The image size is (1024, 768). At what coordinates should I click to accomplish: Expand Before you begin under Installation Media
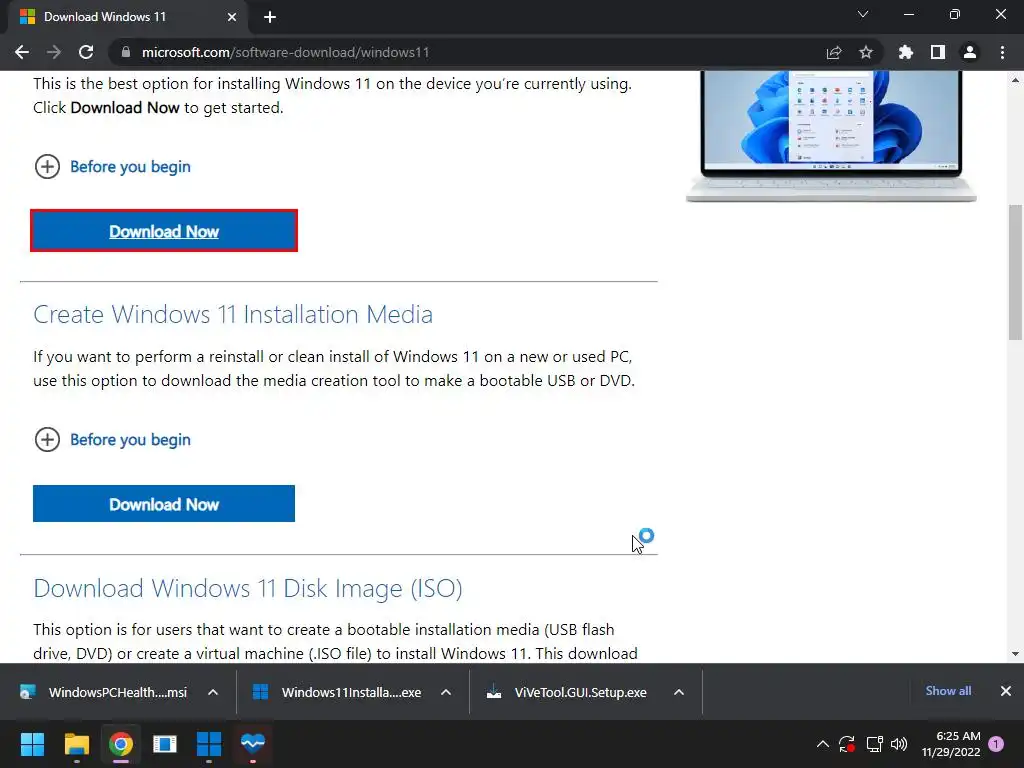[x=112, y=440]
